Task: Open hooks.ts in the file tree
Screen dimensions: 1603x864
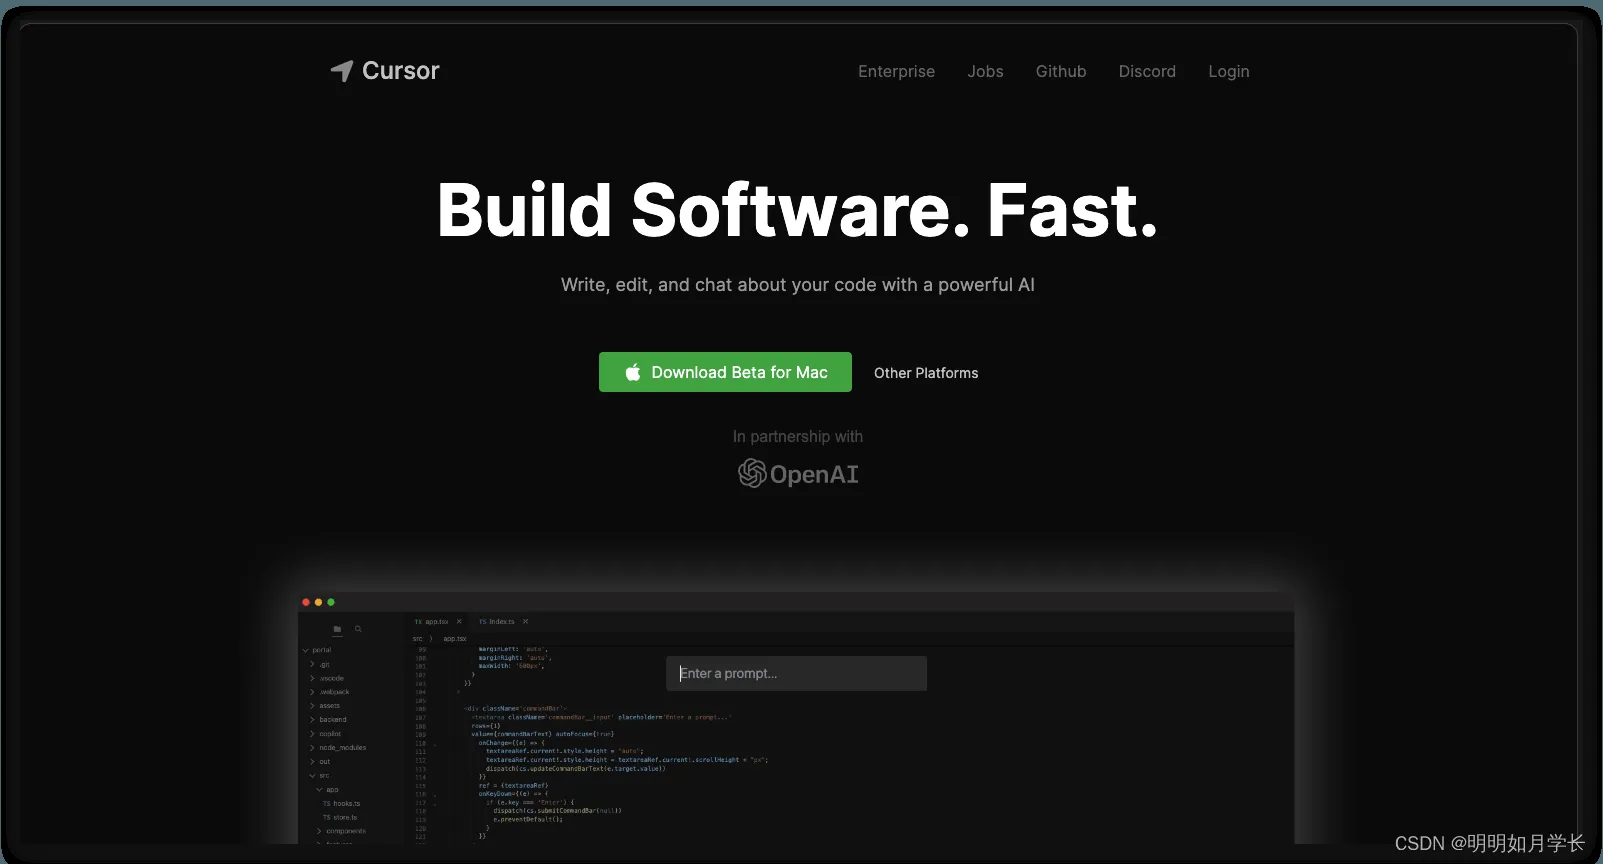Action: point(341,803)
